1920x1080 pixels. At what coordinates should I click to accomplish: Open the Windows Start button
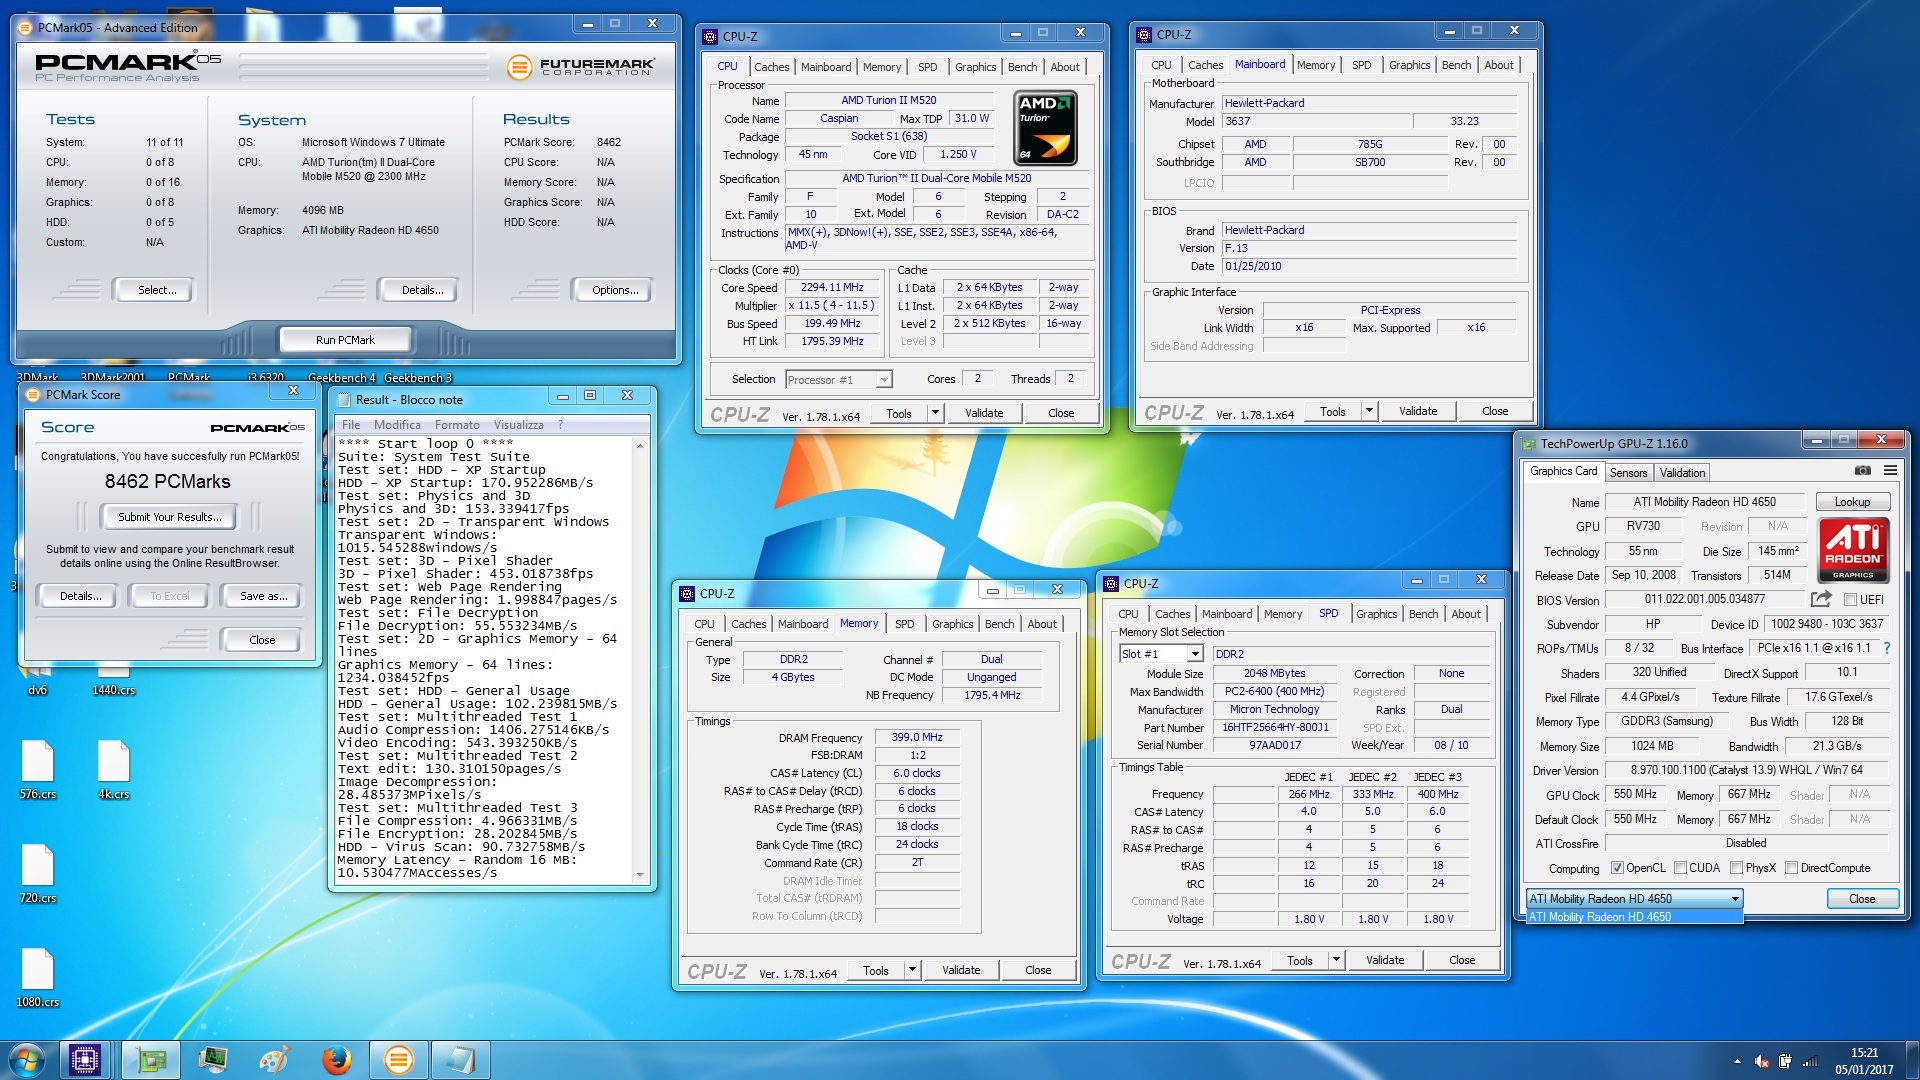(x=27, y=1060)
